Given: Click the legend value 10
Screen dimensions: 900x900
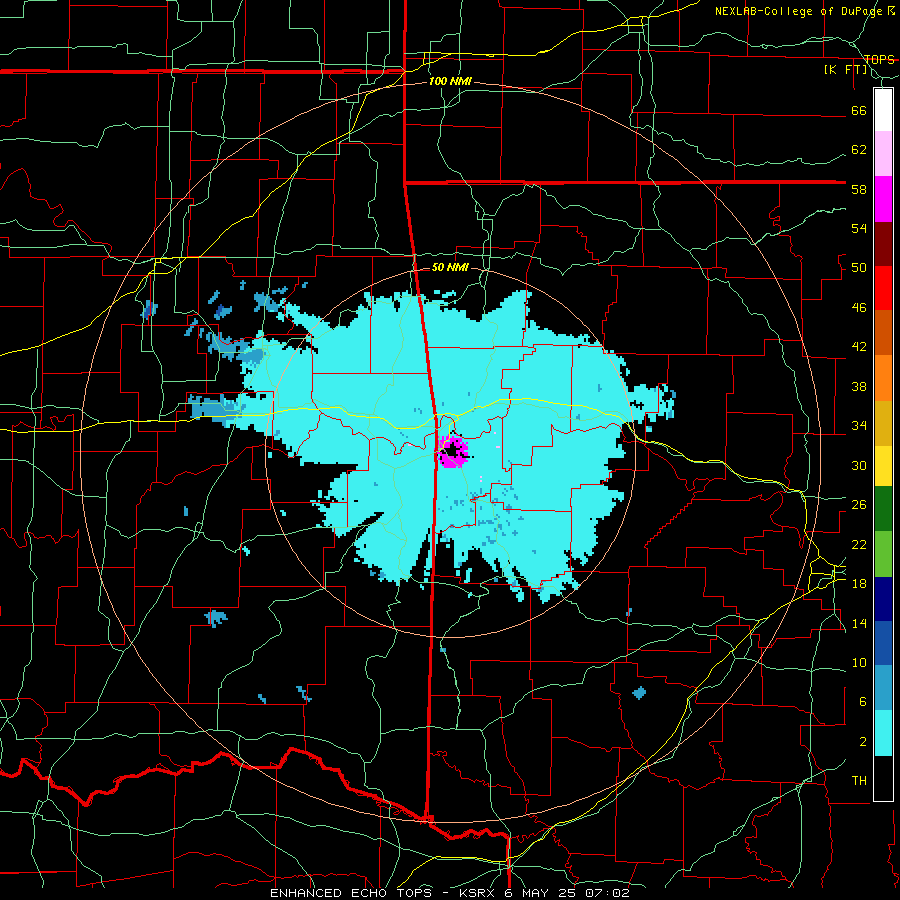Looking at the screenshot, I should [x=859, y=662].
